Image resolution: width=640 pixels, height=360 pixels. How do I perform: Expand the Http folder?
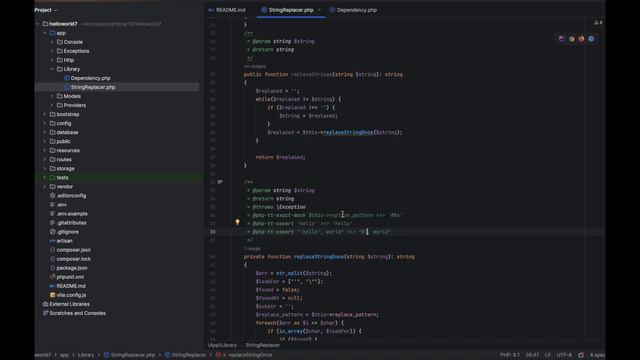pyautogui.click(x=52, y=60)
